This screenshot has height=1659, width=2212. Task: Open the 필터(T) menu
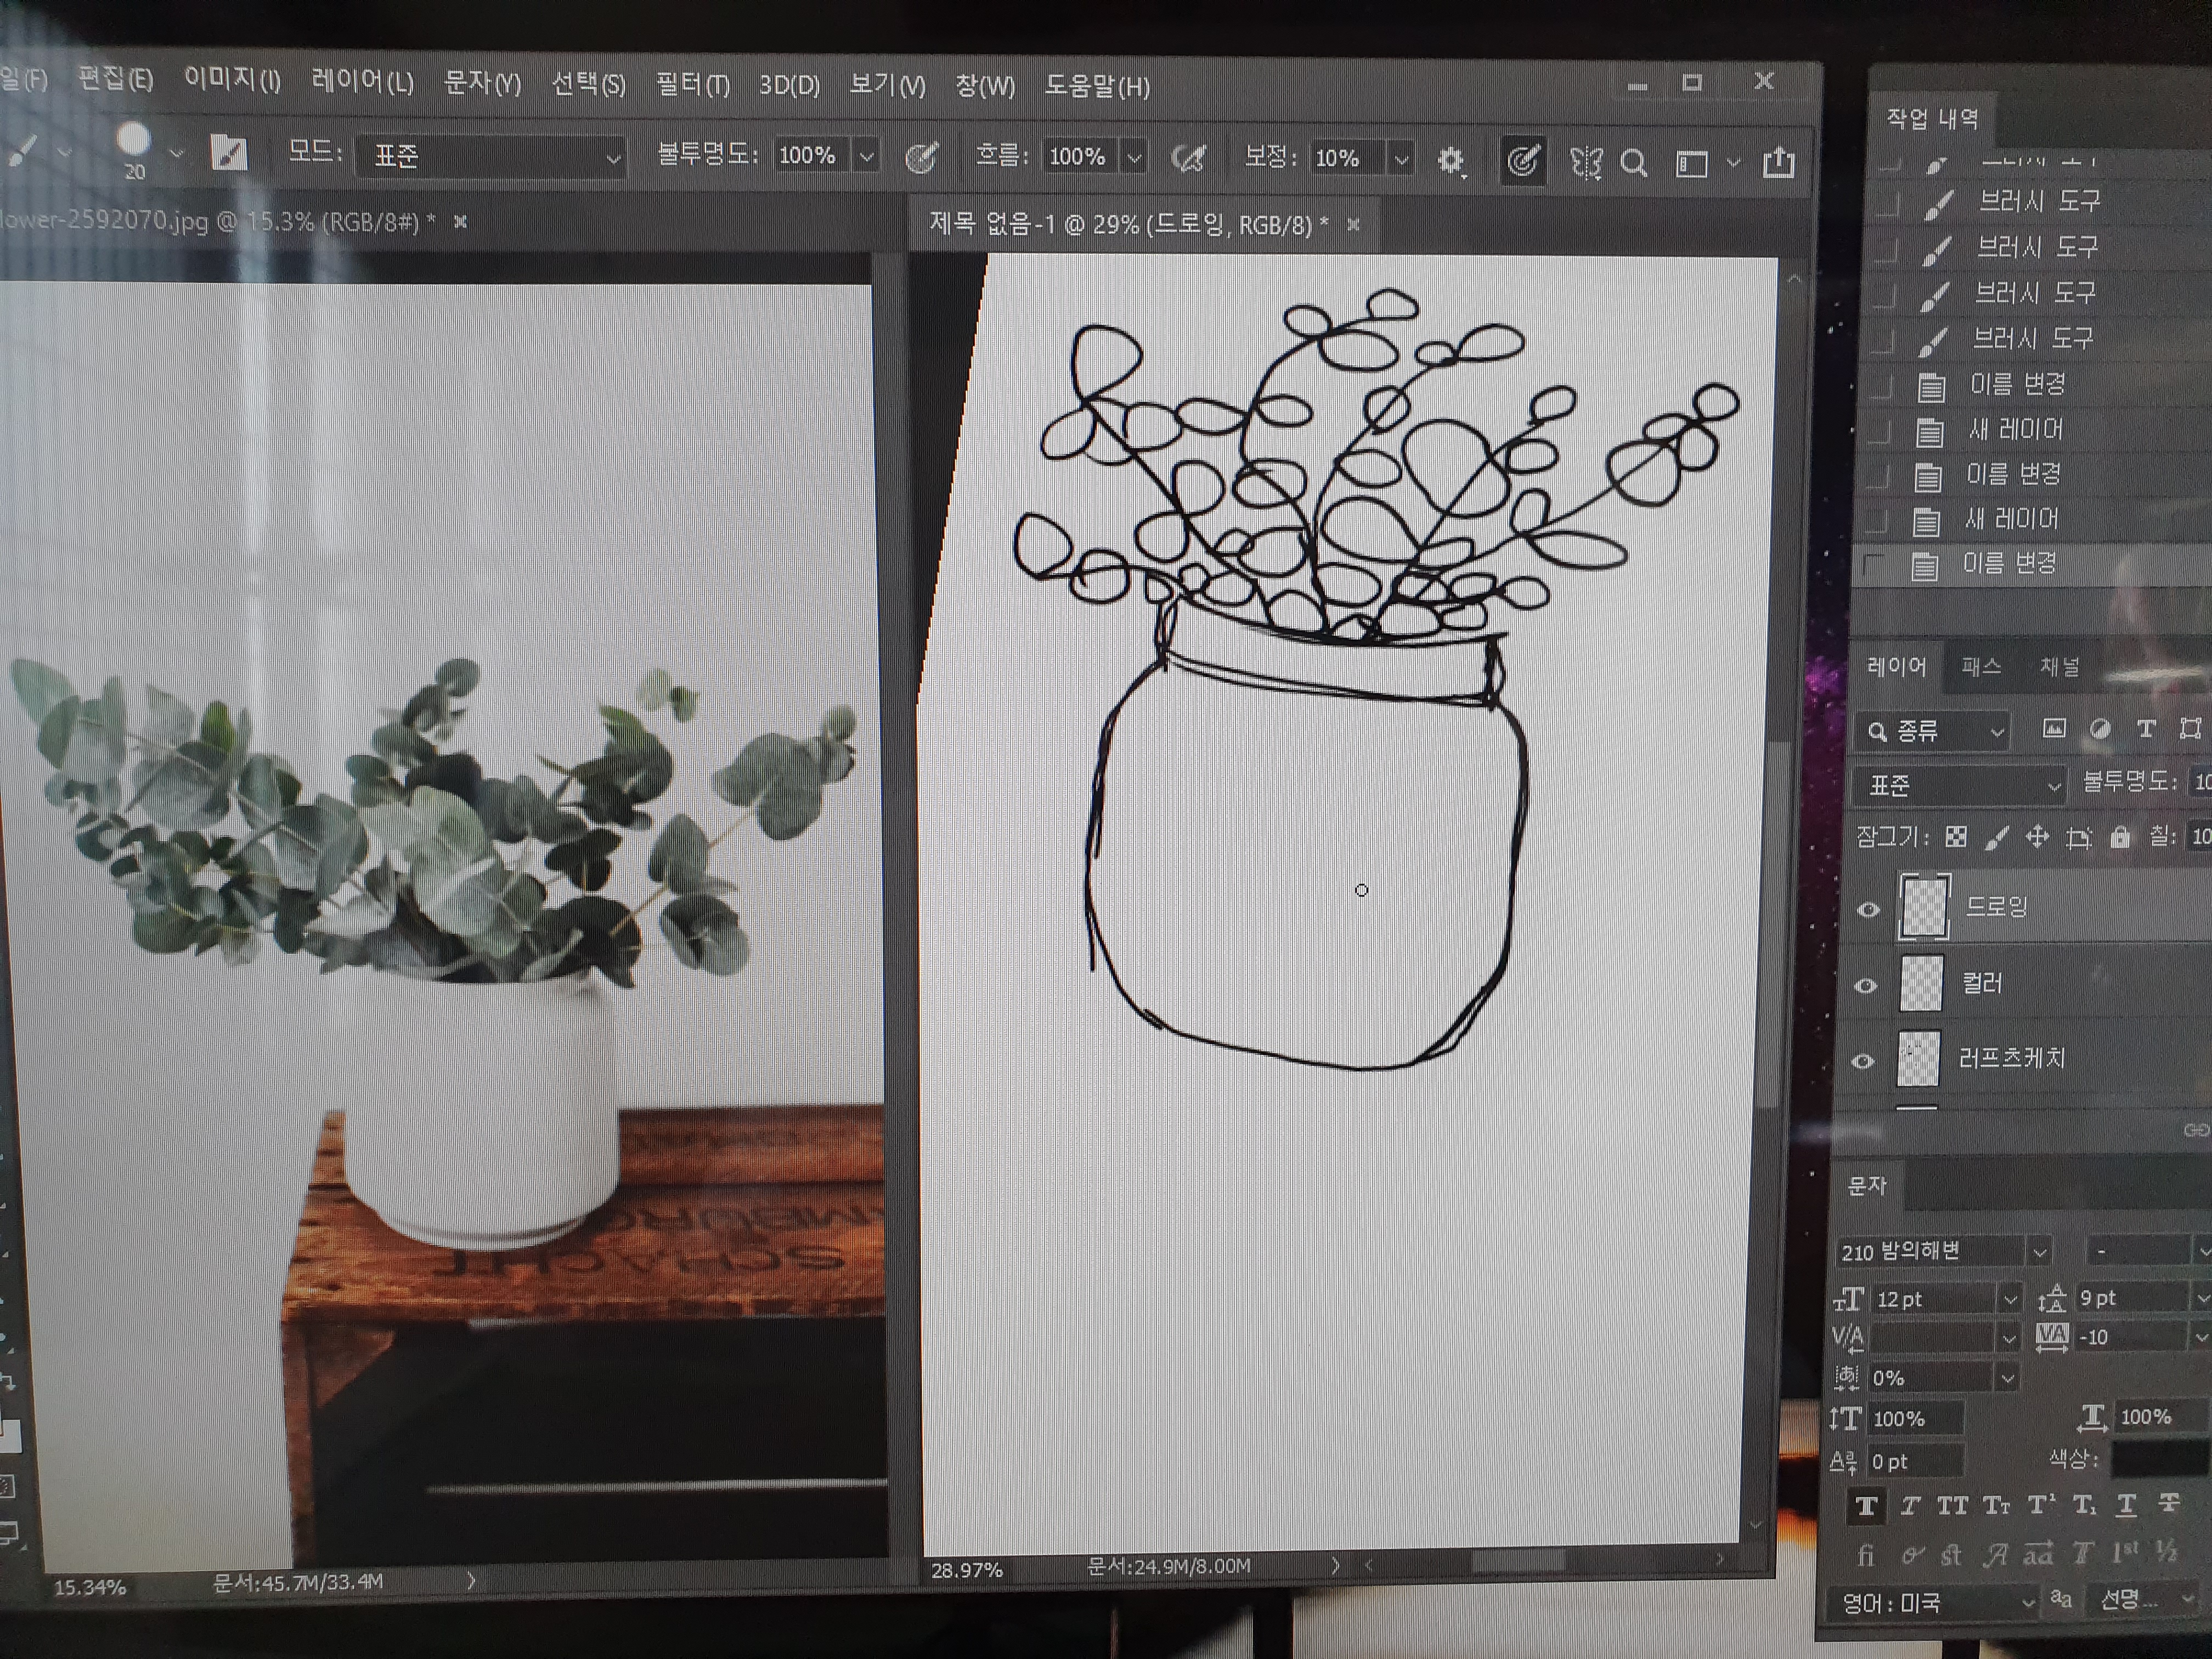[692, 85]
